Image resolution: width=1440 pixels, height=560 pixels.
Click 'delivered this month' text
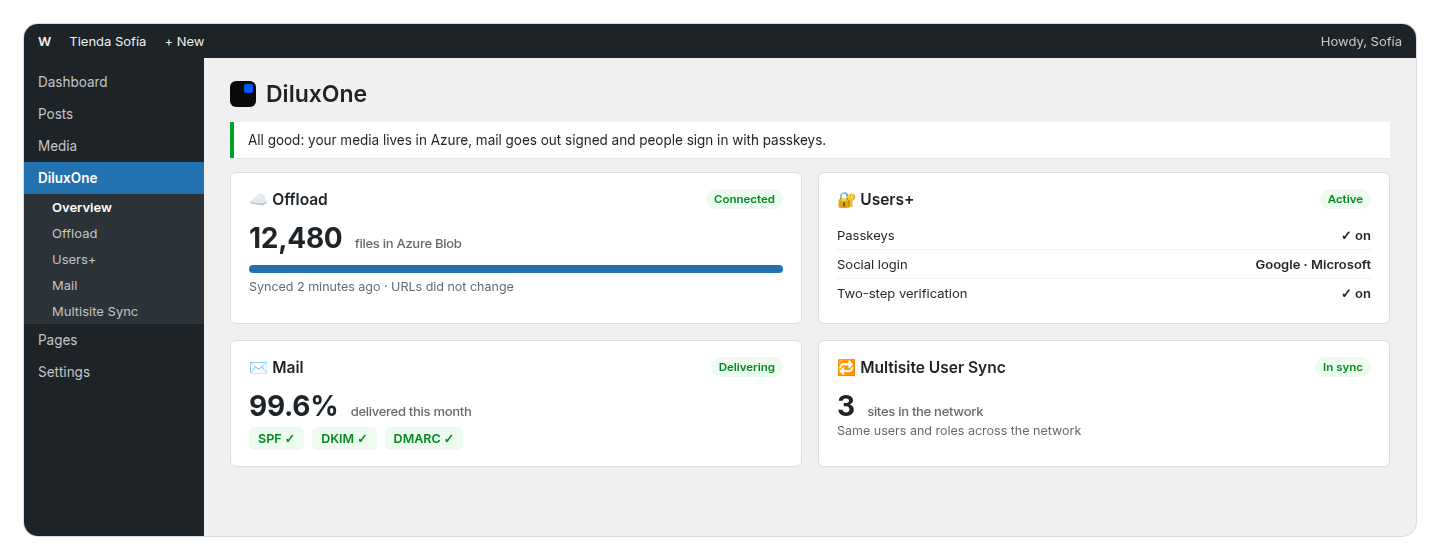tap(411, 412)
